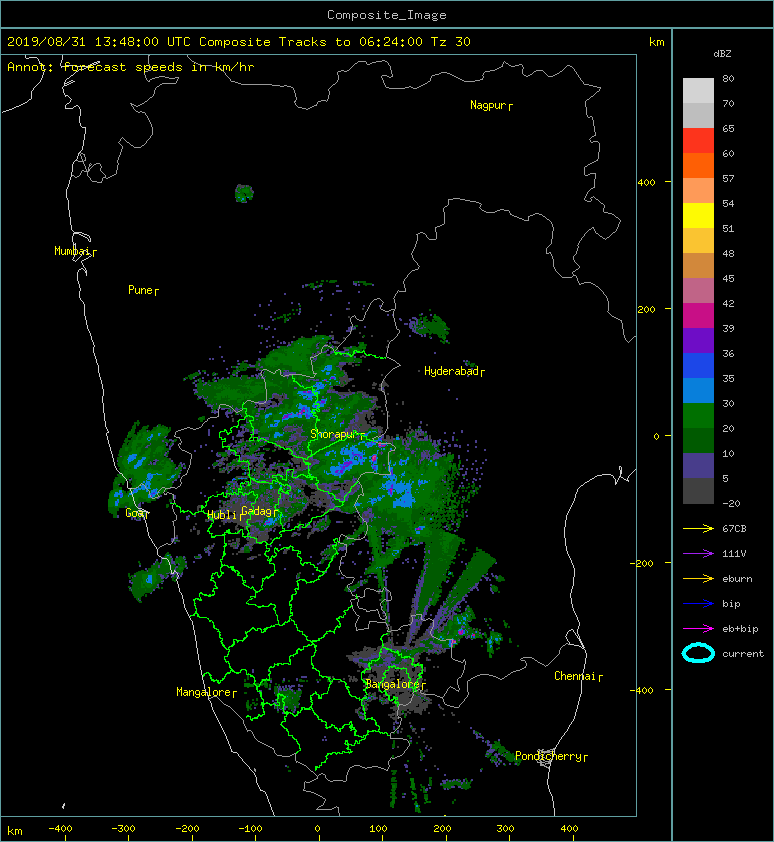Image resolution: width=774 pixels, height=842 pixels.
Task: Select the dark green 20–10 dBZ band
Action: pyautogui.click(x=698, y=441)
